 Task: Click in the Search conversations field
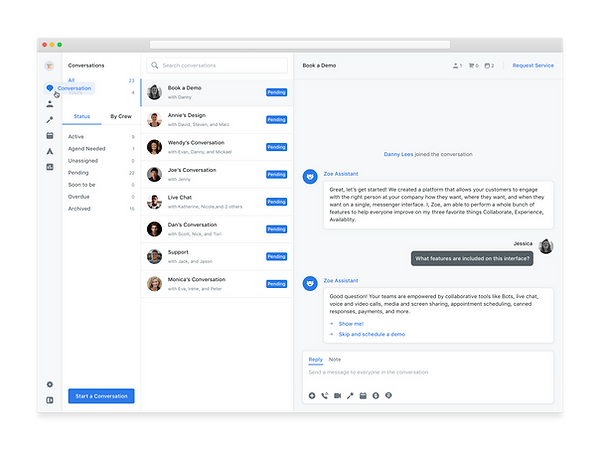[217, 65]
